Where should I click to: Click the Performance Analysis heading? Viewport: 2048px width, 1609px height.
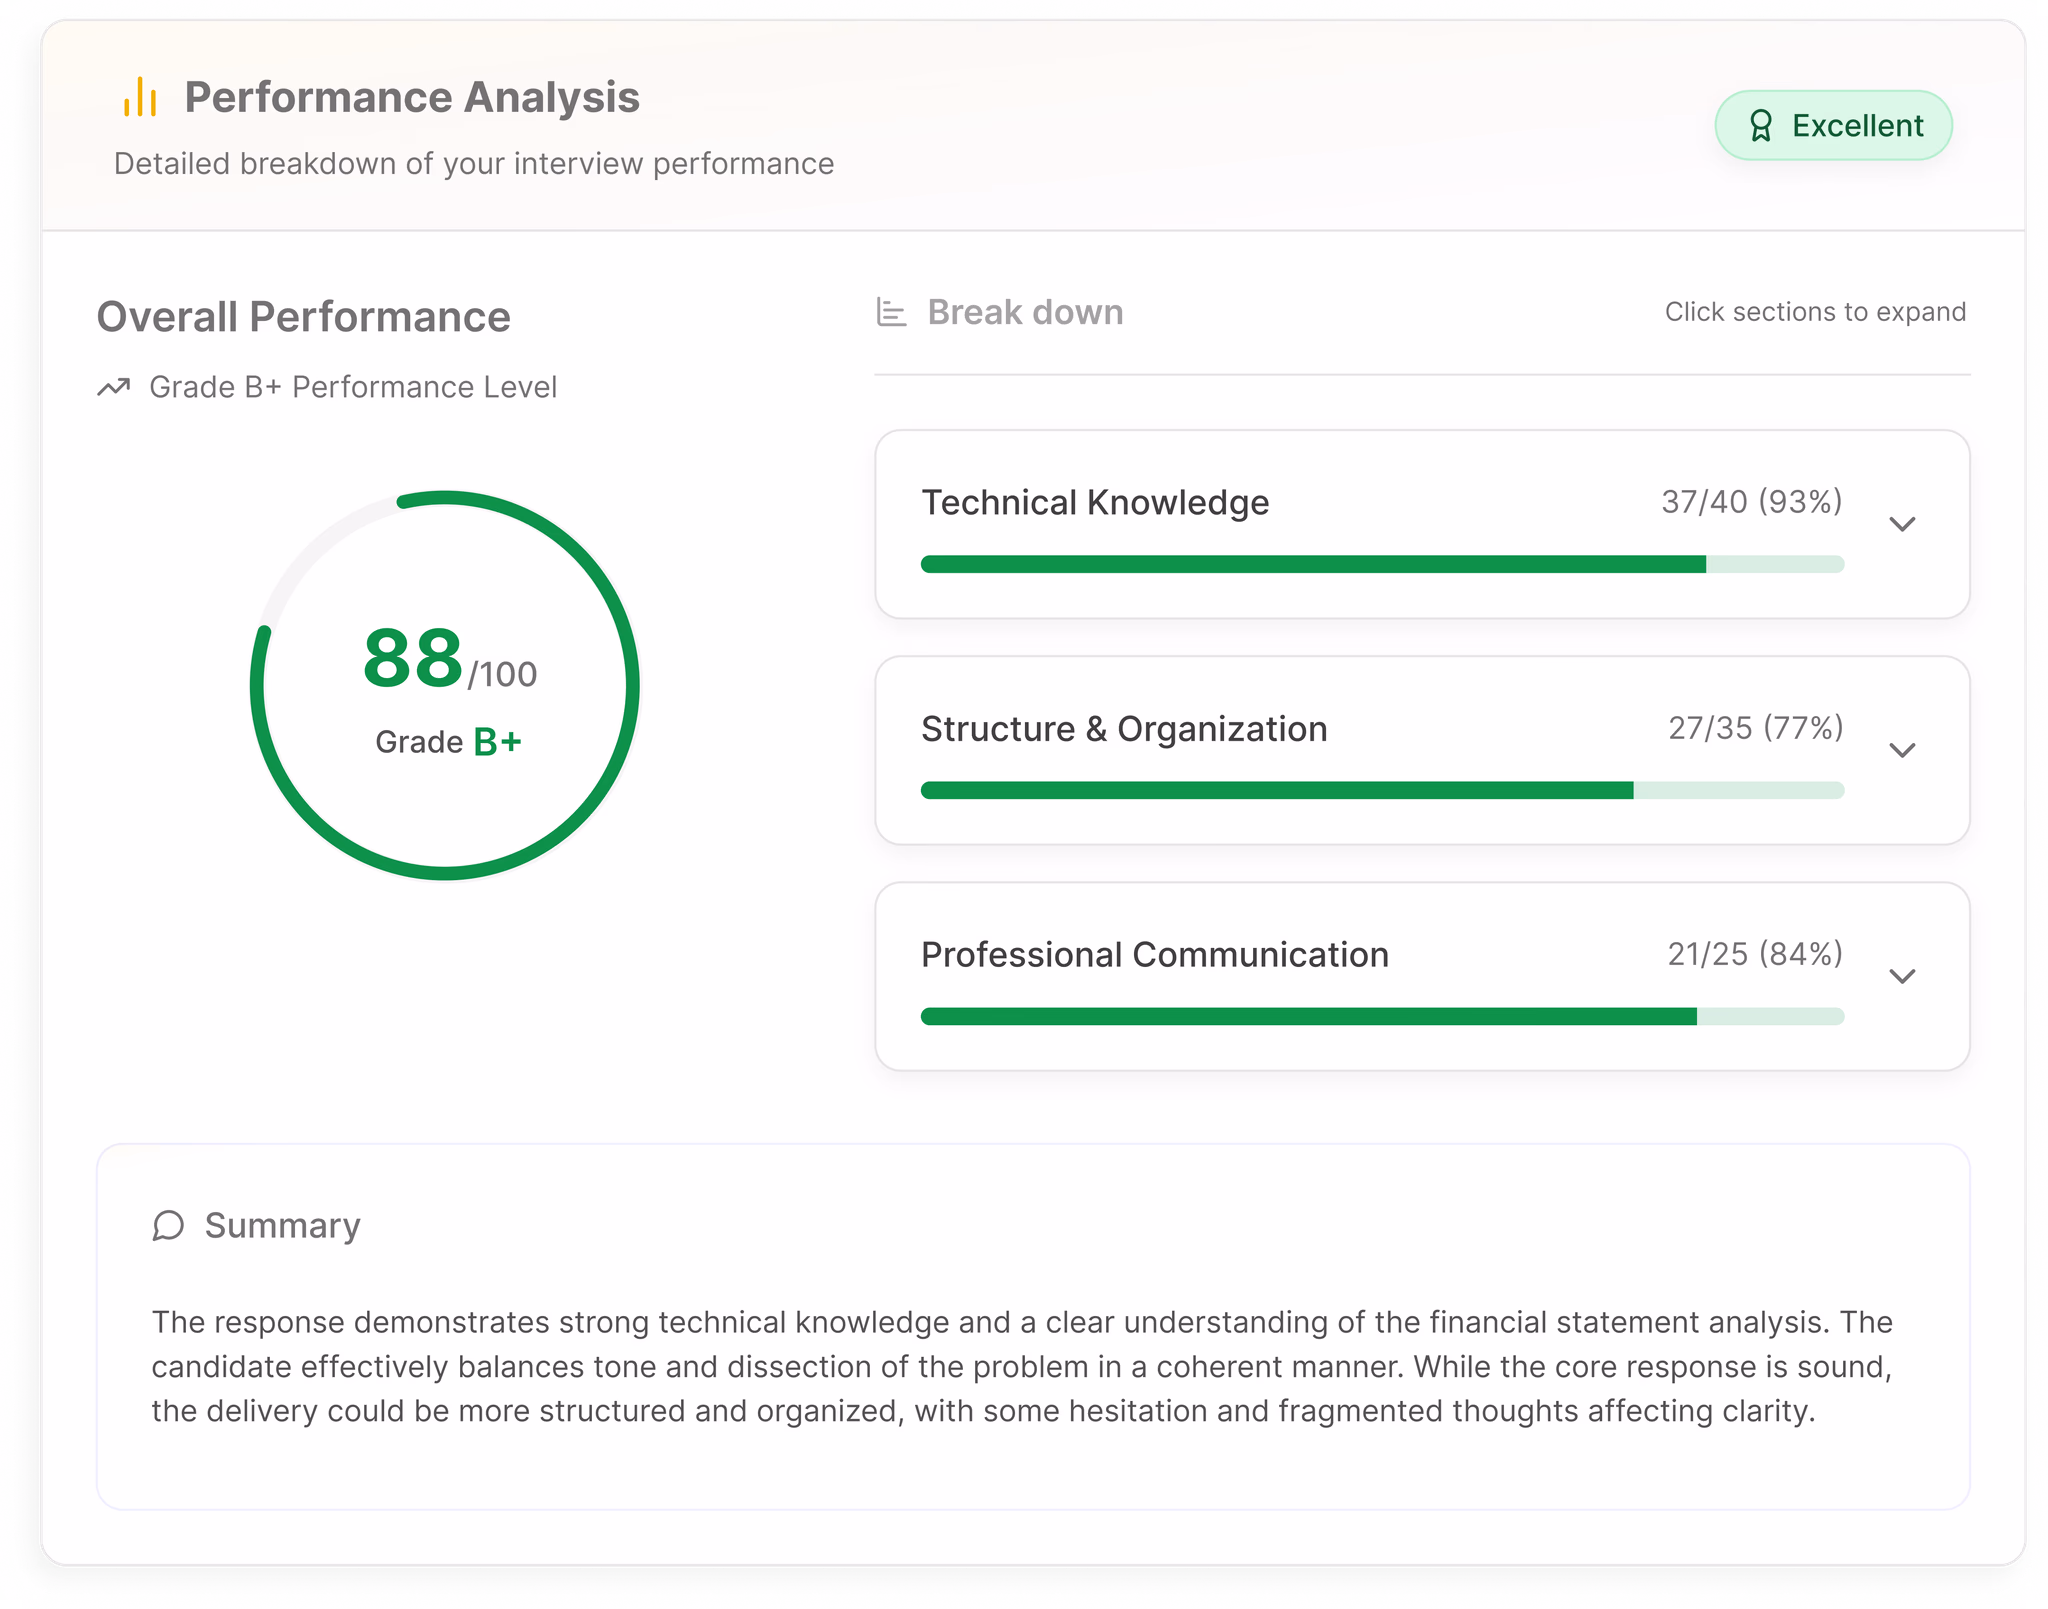[x=412, y=98]
